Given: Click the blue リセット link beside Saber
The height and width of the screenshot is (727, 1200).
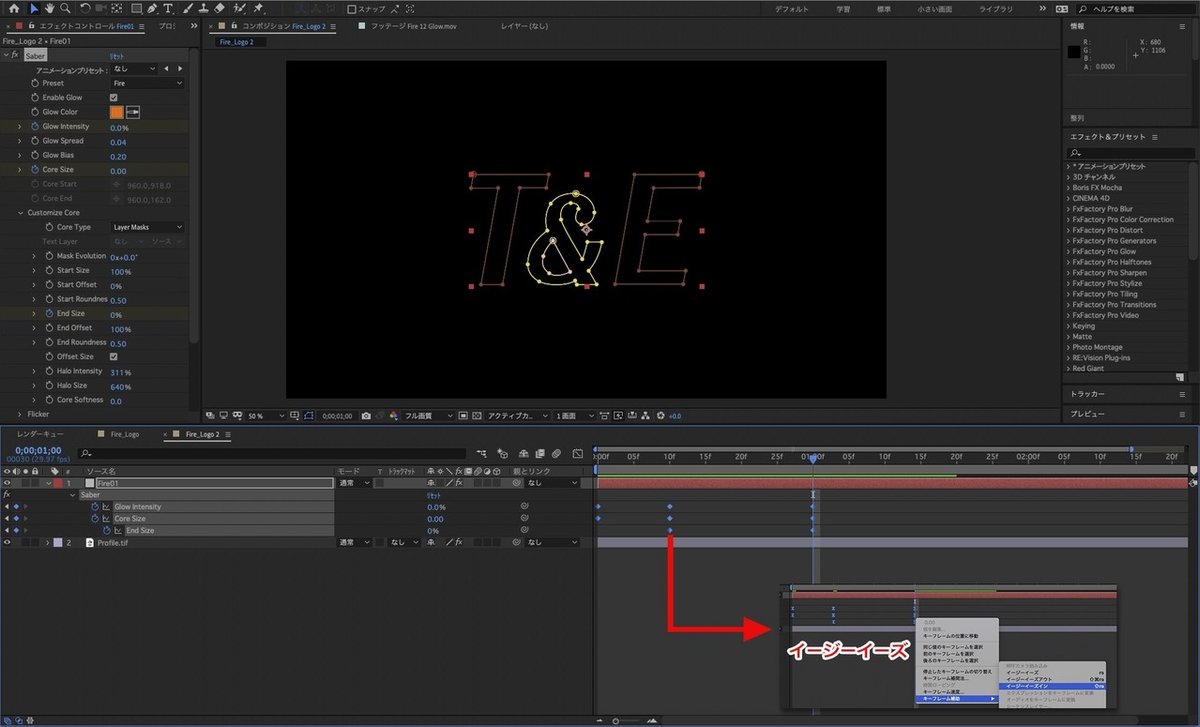Looking at the screenshot, I should click(116, 57).
